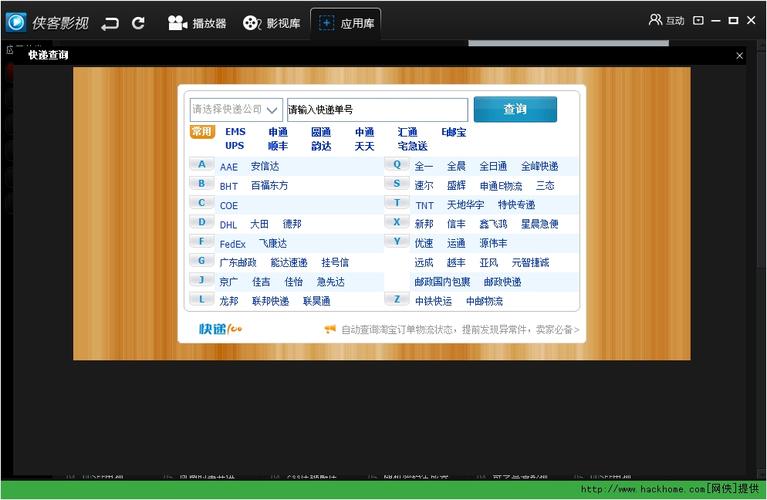Select 联邦快递 courier

click(x=271, y=301)
